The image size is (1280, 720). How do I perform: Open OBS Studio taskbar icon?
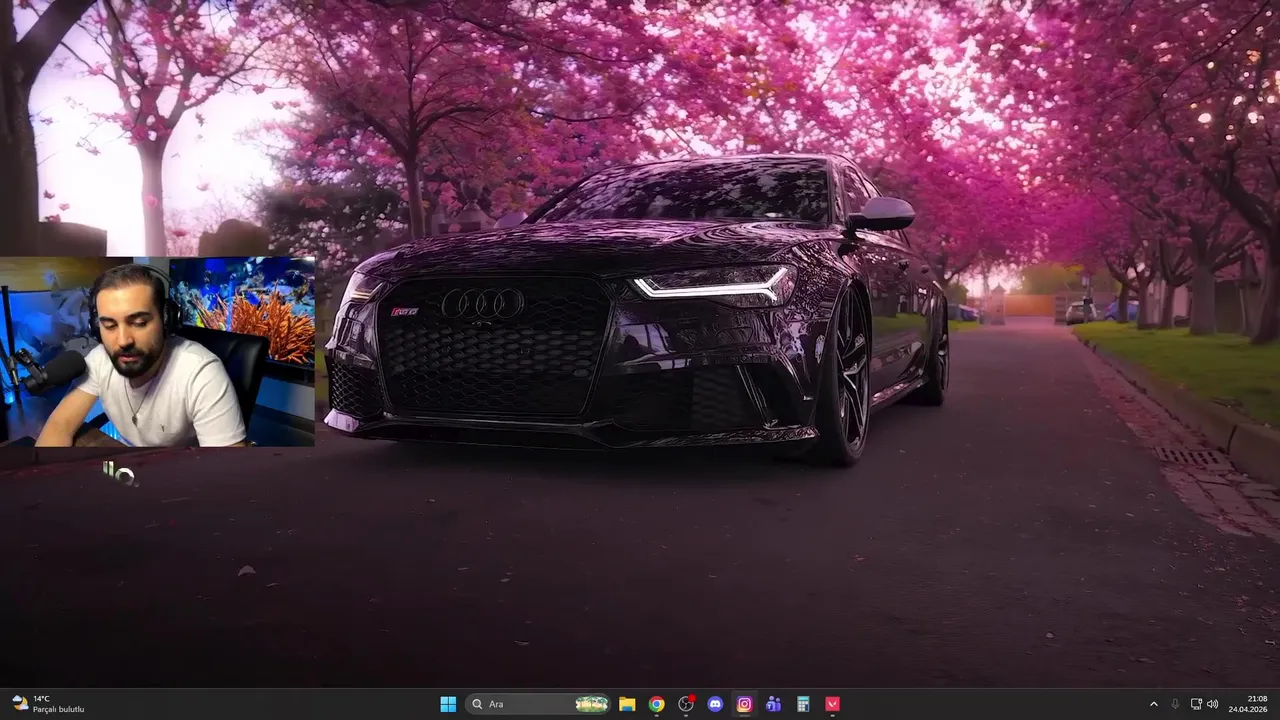(x=686, y=704)
